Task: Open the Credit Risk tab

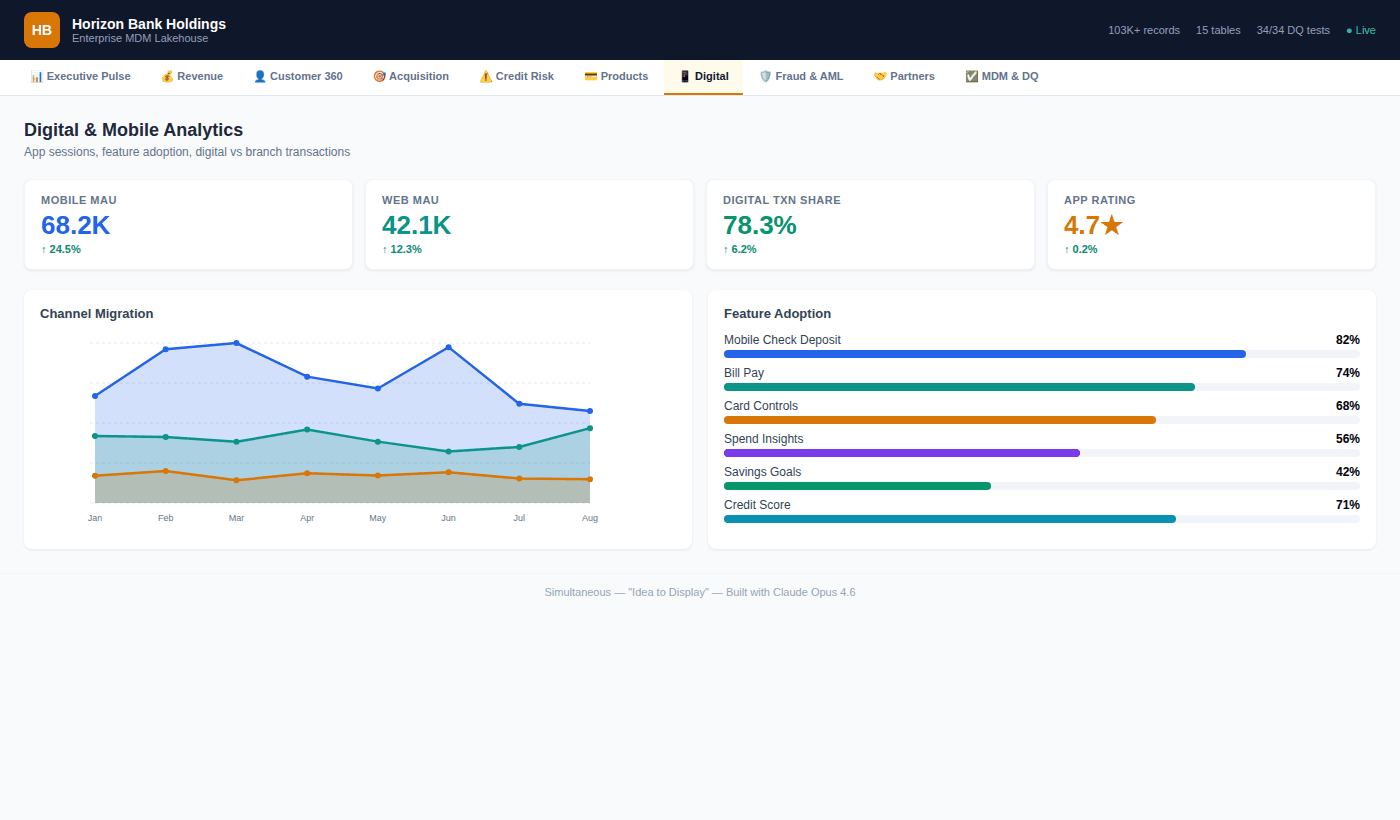Action: [x=516, y=76]
